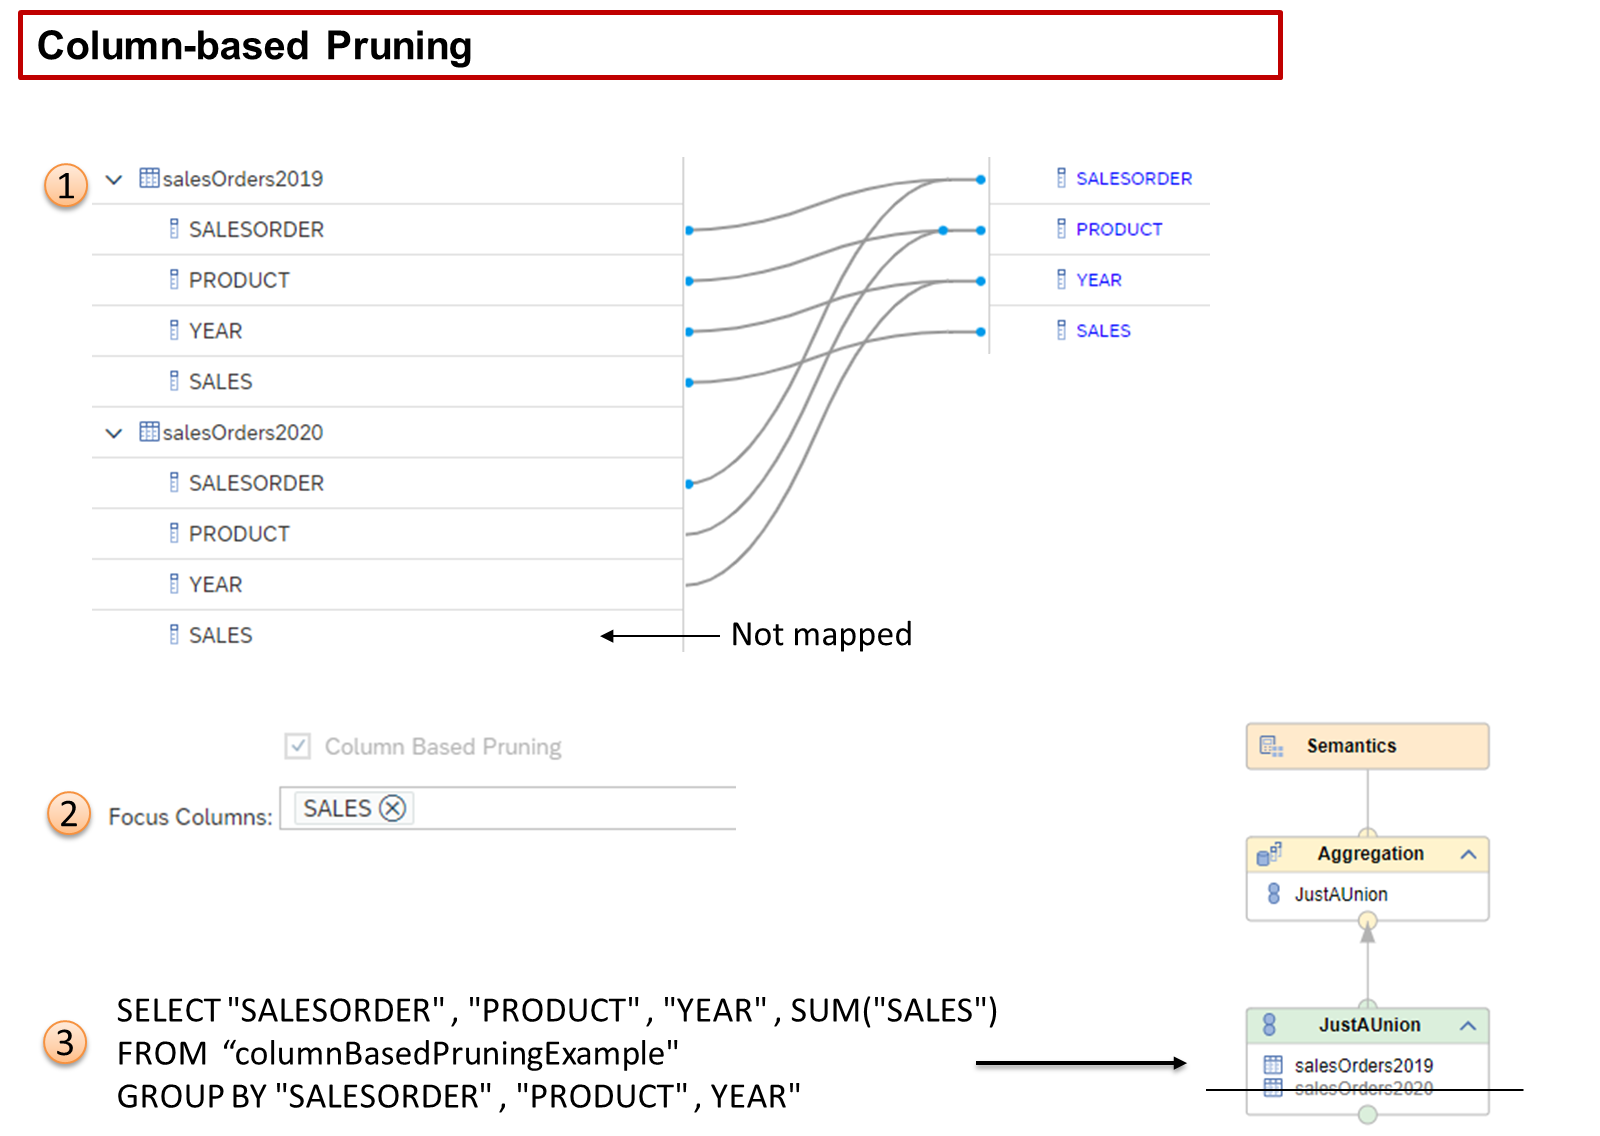Click the output YEAR column label
1600x1136 pixels.
click(x=1098, y=280)
